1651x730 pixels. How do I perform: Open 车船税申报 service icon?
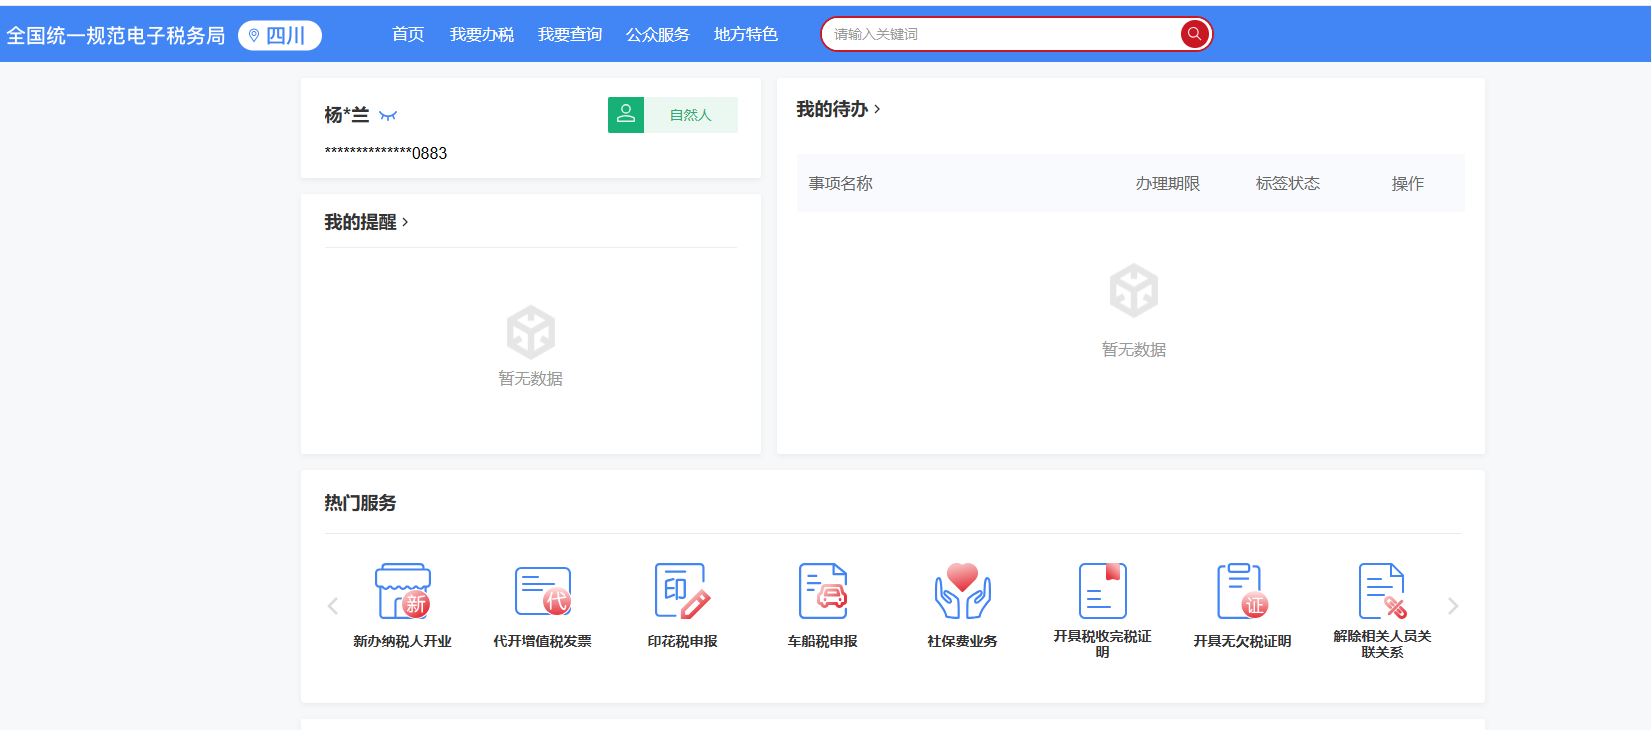coord(822,591)
